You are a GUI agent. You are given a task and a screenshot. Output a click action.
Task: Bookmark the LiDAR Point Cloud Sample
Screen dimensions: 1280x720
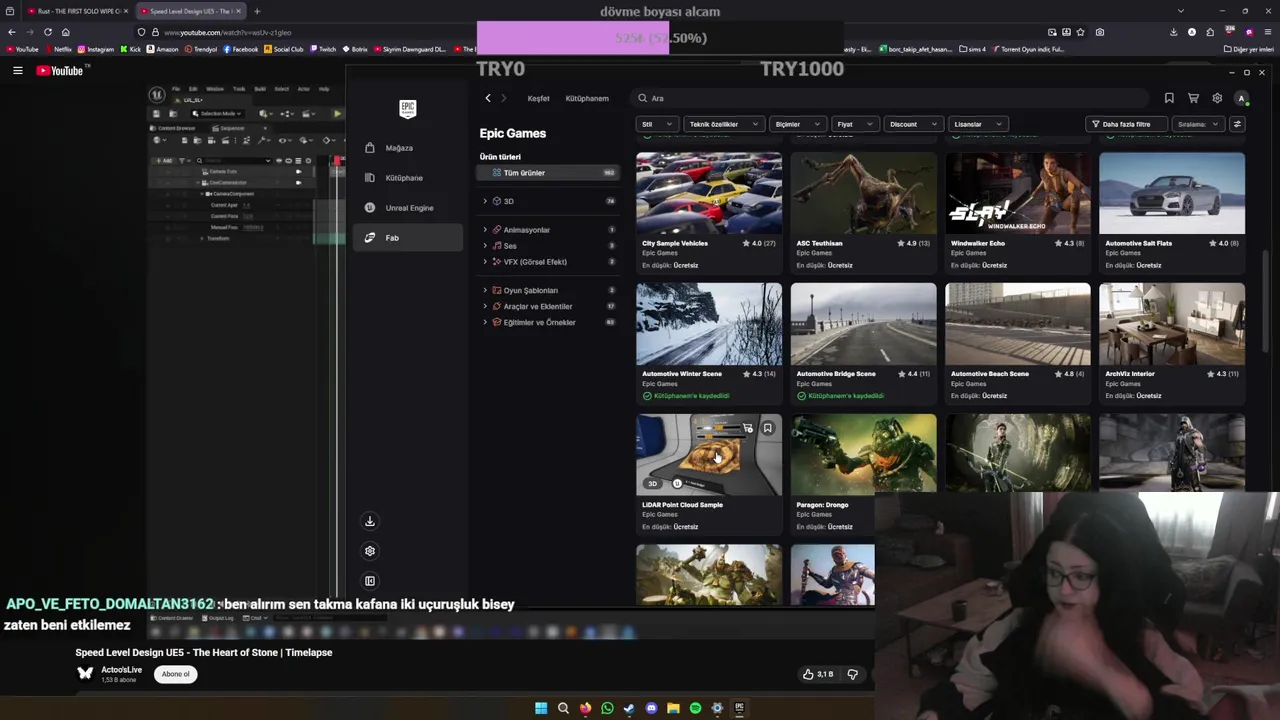[767, 428]
